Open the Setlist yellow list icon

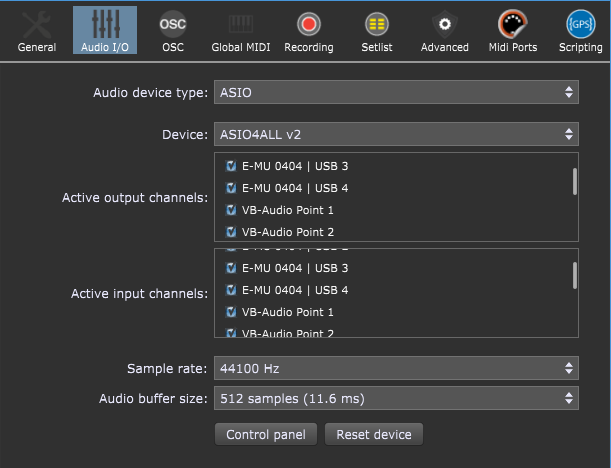click(x=377, y=24)
